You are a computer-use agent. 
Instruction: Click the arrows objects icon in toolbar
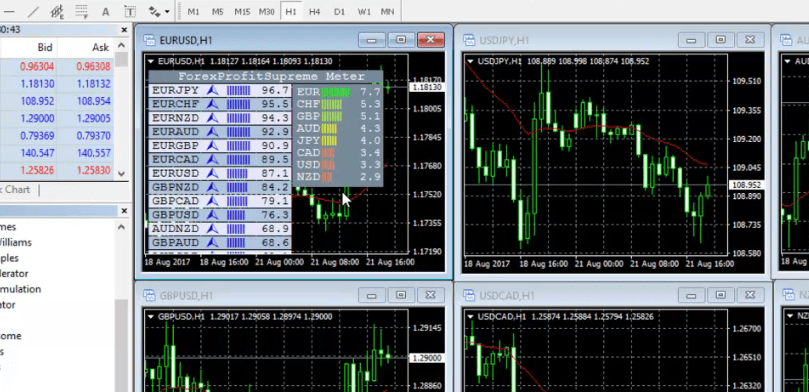tap(154, 11)
